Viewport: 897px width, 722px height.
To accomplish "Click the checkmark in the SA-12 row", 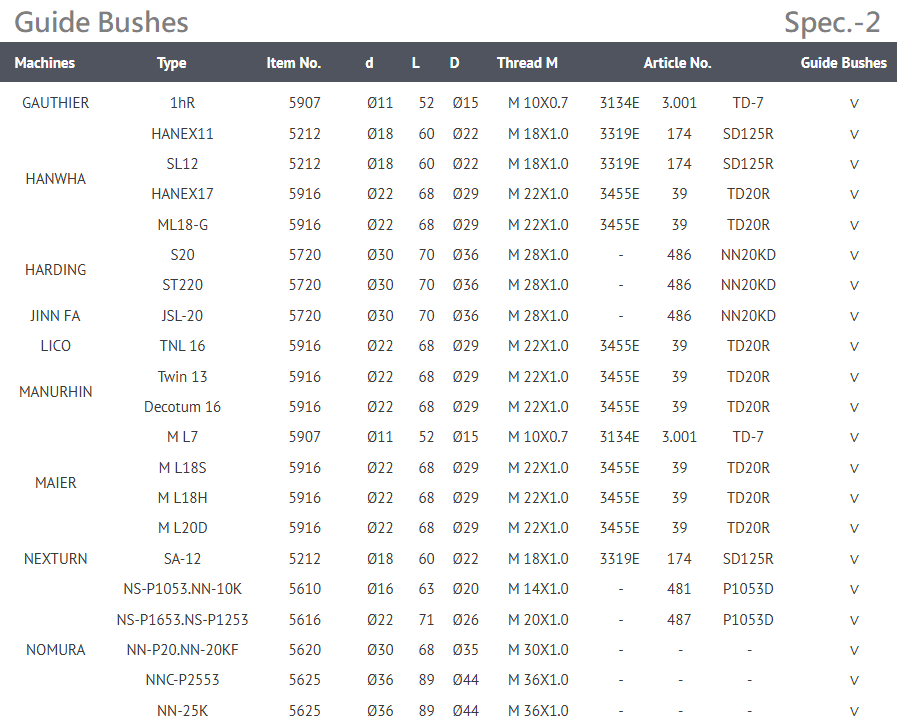I will 854,560.
